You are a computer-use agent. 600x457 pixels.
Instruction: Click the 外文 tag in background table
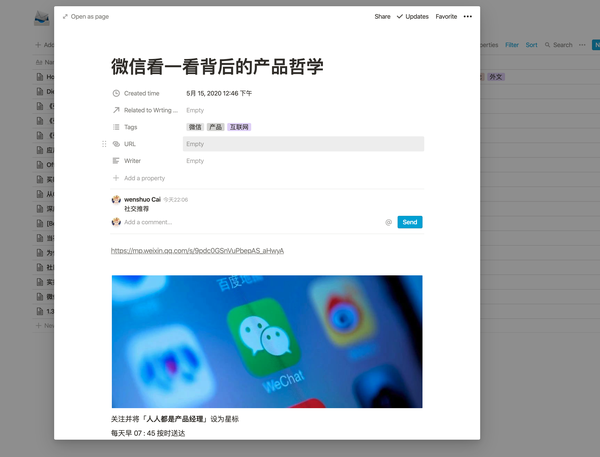point(496,77)
